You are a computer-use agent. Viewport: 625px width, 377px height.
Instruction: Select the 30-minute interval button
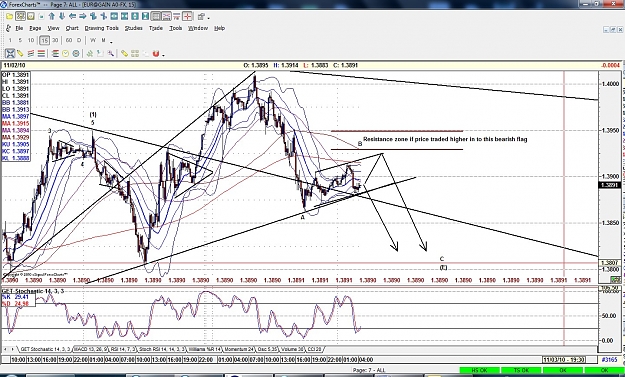tap(55, 40)
